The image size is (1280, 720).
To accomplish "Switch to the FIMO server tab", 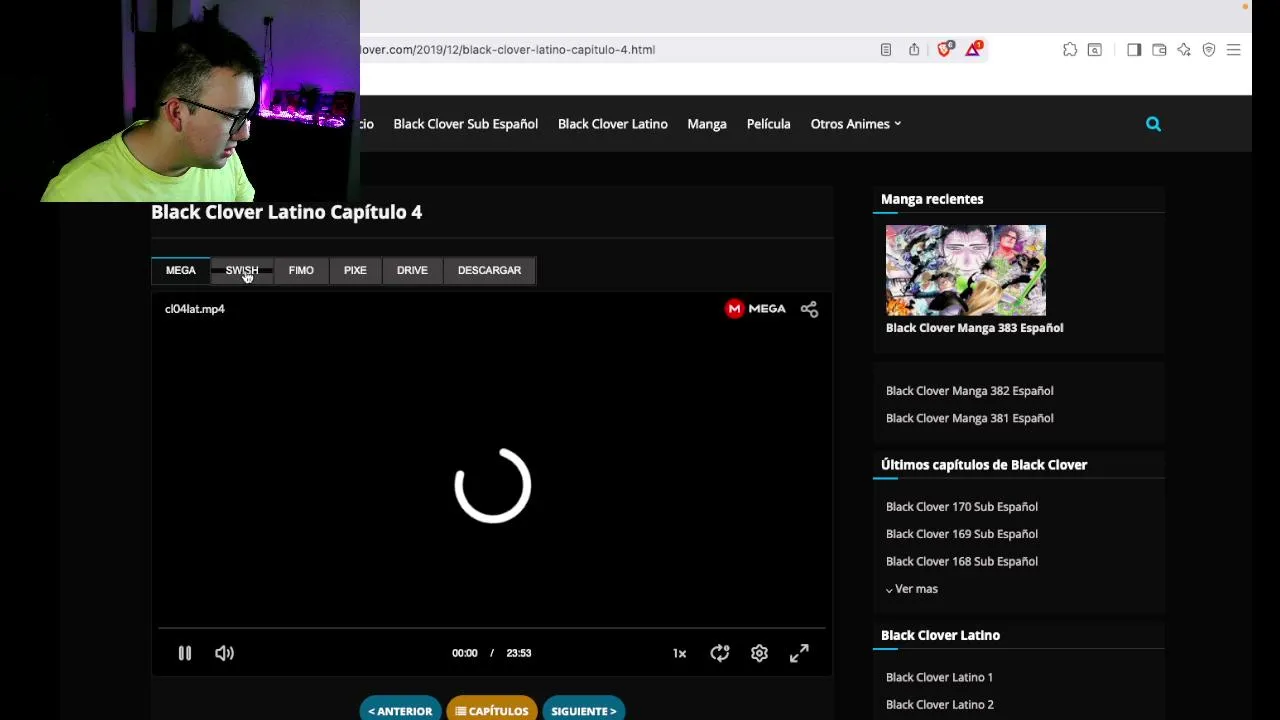I will click(301, 270).
